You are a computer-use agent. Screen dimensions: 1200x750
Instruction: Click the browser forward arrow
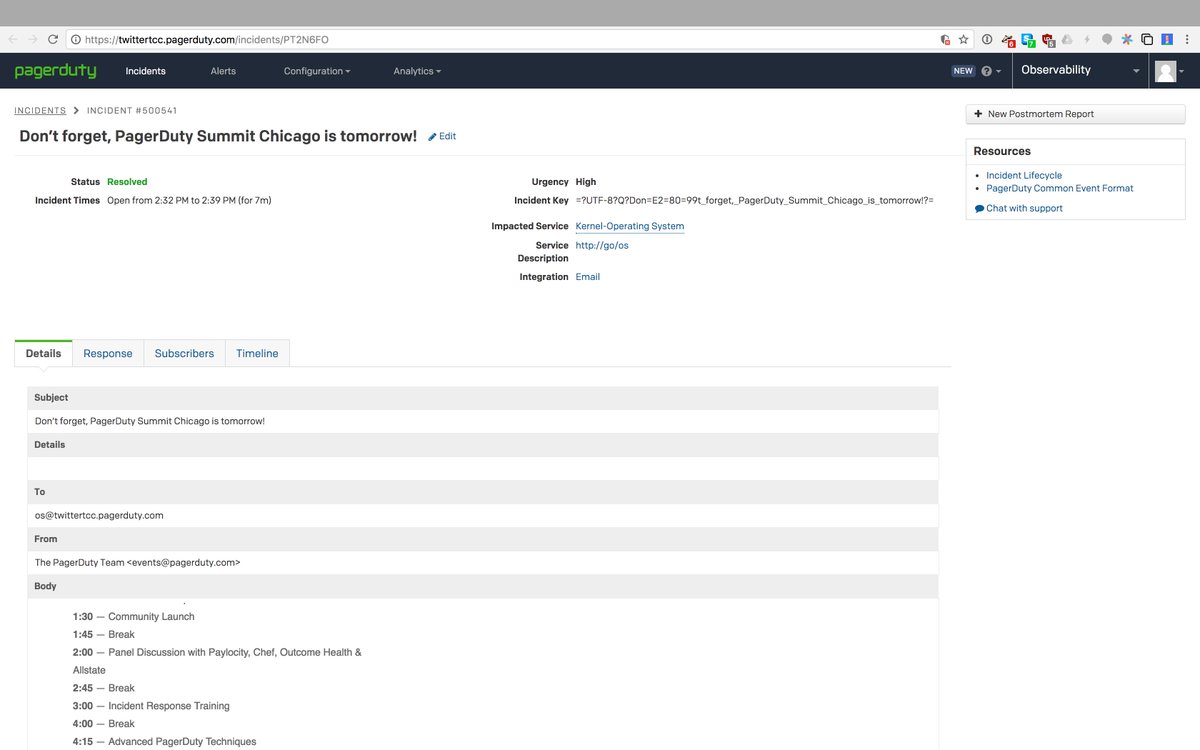33,40
